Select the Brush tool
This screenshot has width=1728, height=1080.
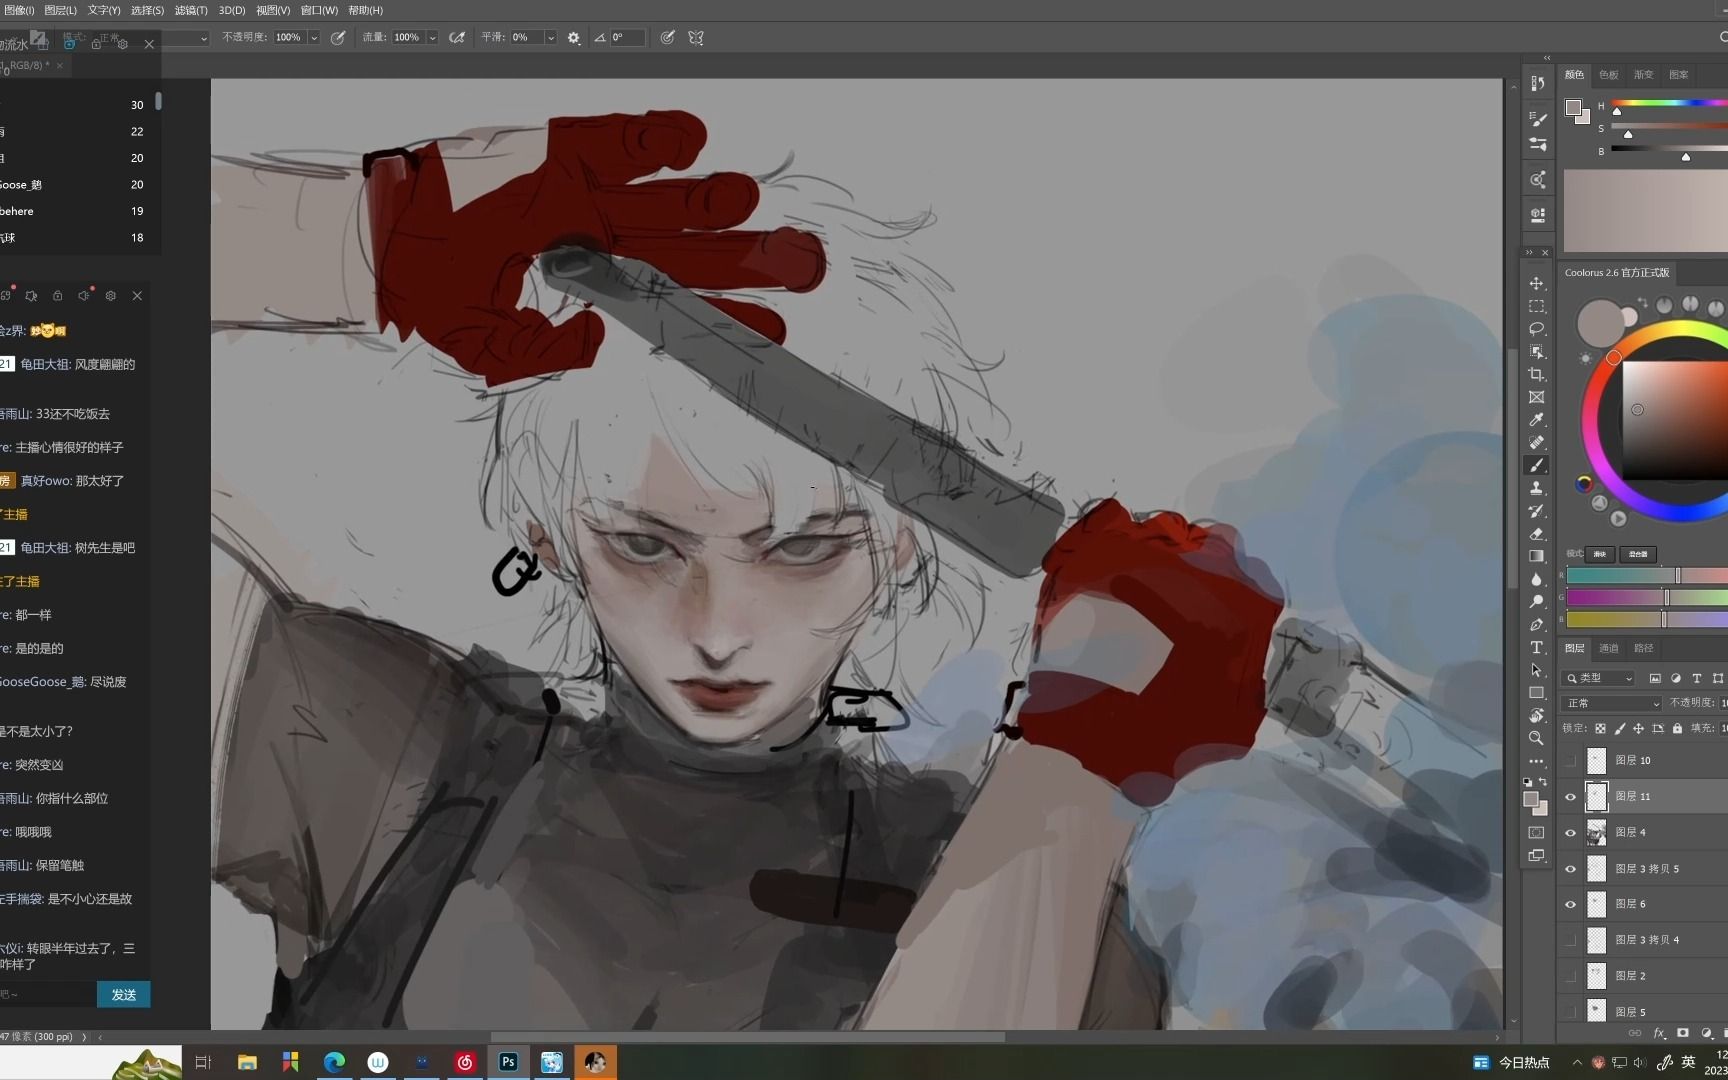[1537, 465]
